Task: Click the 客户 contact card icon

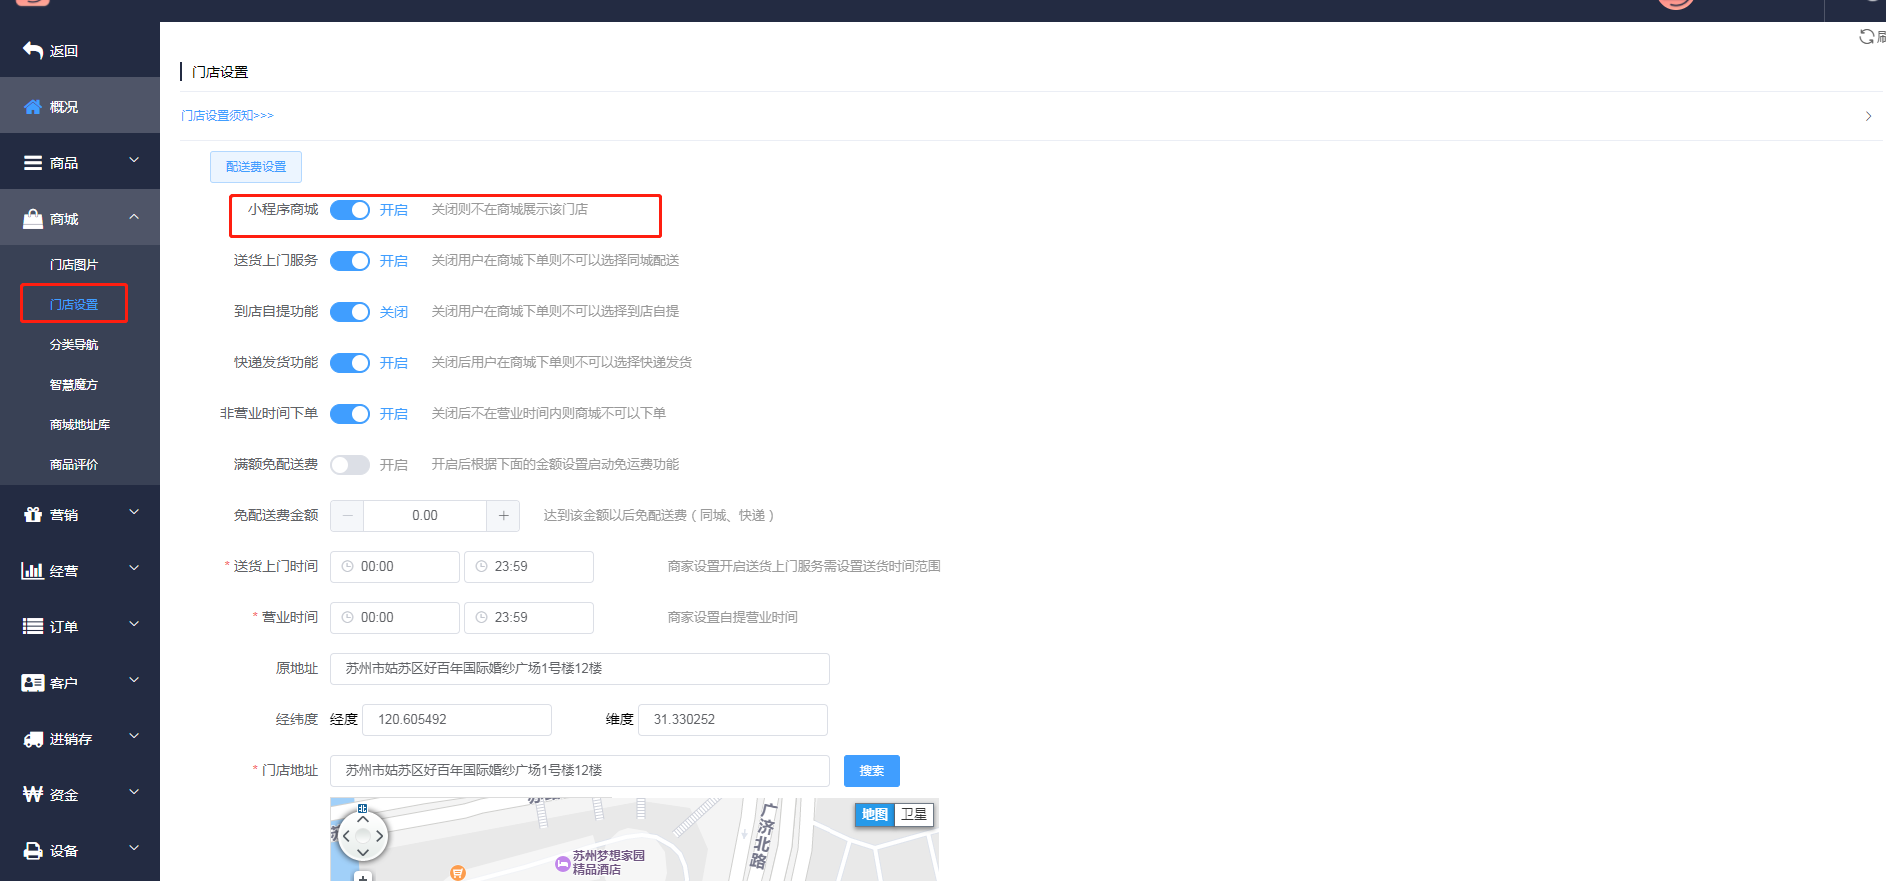Action: pyautogui.click(x=33, y=682)
